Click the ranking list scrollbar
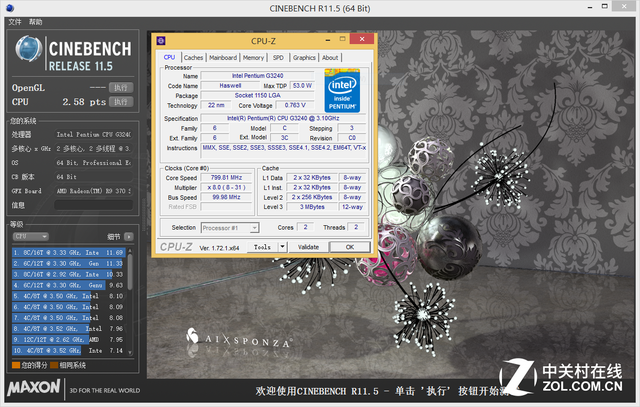This screenshot has width=640, height=407. click(x=130, y=271)
